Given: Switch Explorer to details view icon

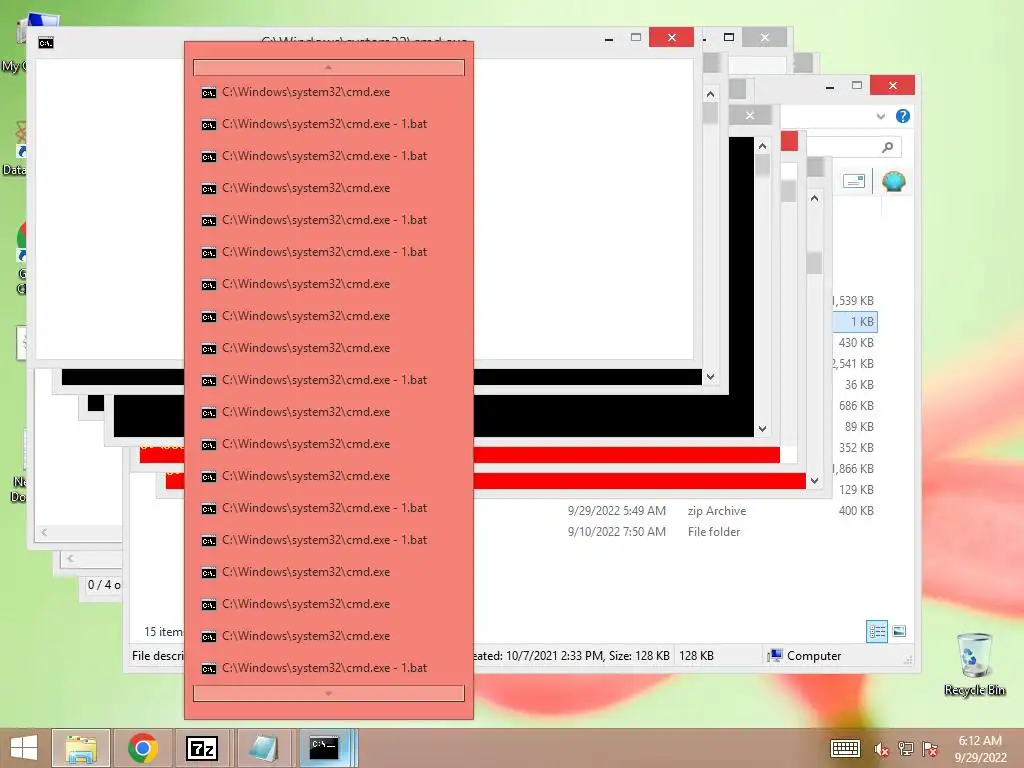Looking at the screenshot, I should 876,632.
